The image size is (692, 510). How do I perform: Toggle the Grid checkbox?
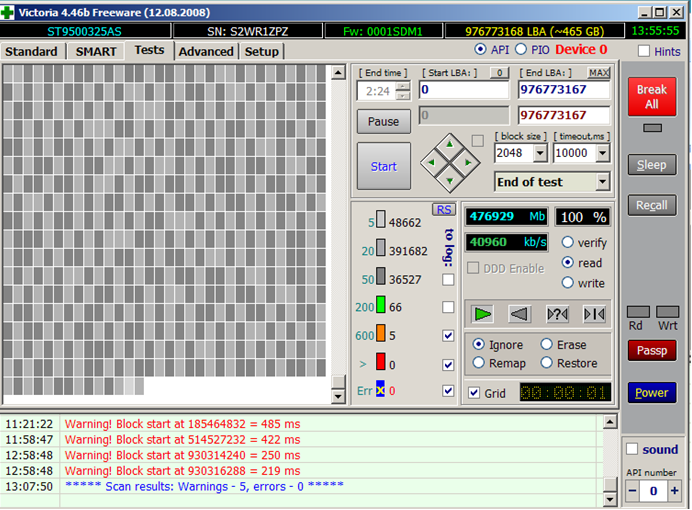tap(474, 393)
